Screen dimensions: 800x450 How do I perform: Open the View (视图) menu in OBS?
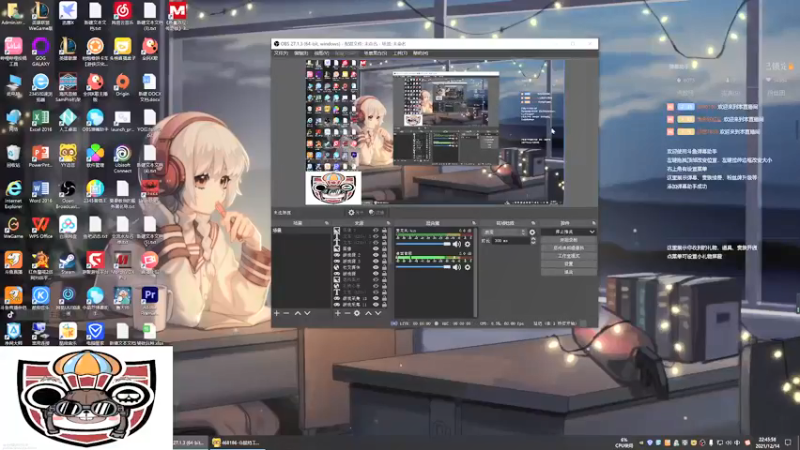click(321, 53)
